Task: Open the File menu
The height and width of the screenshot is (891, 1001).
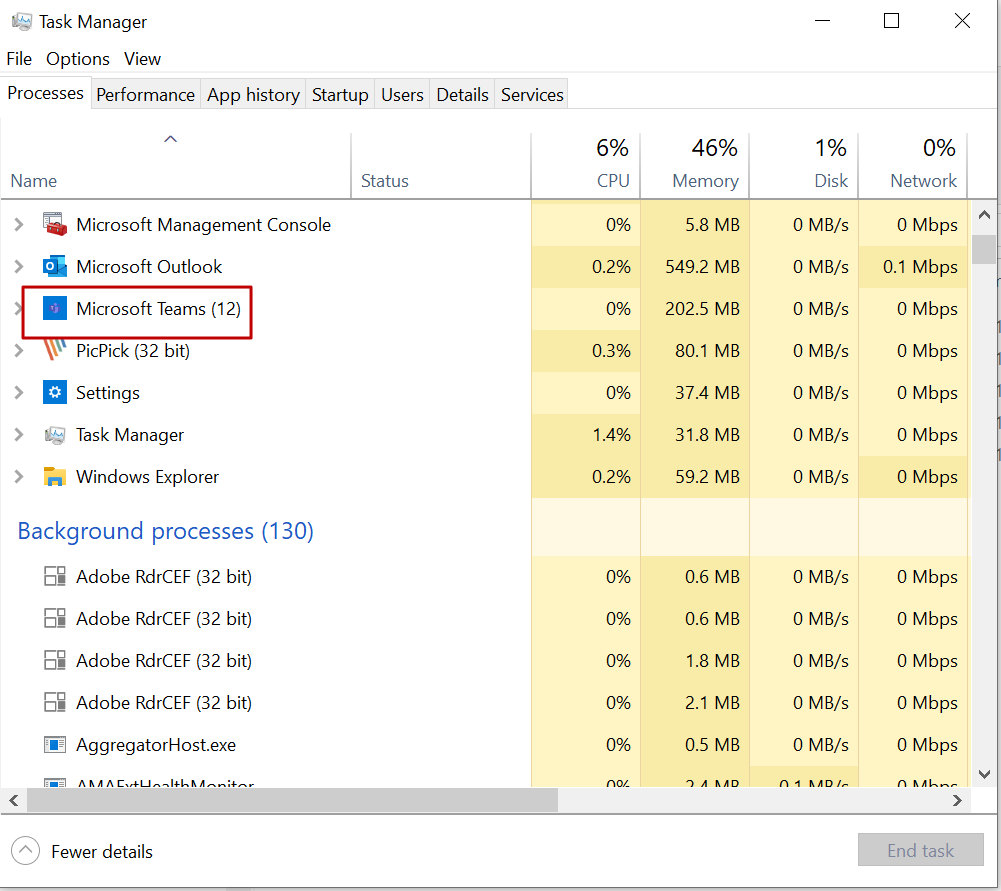Action: (19, 59)
